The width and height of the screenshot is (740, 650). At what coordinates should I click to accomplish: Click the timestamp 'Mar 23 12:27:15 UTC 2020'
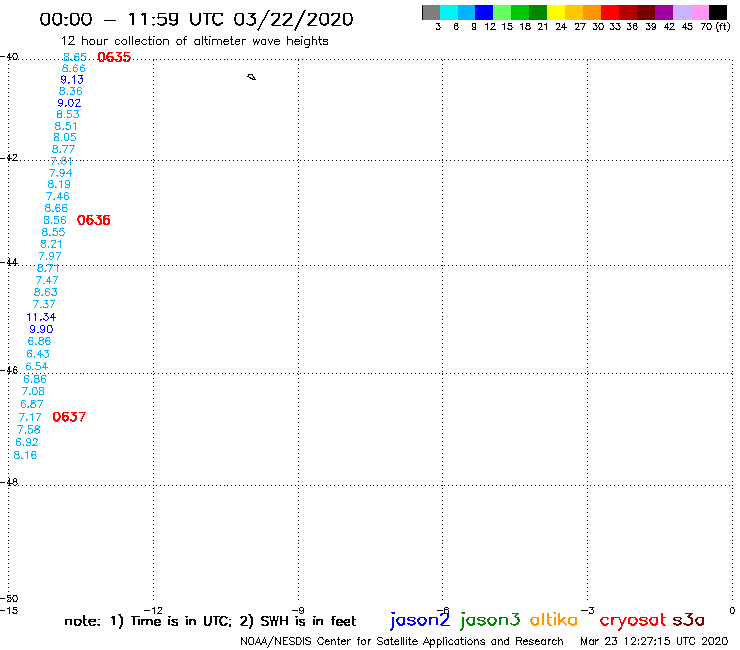tap(654, 641)
